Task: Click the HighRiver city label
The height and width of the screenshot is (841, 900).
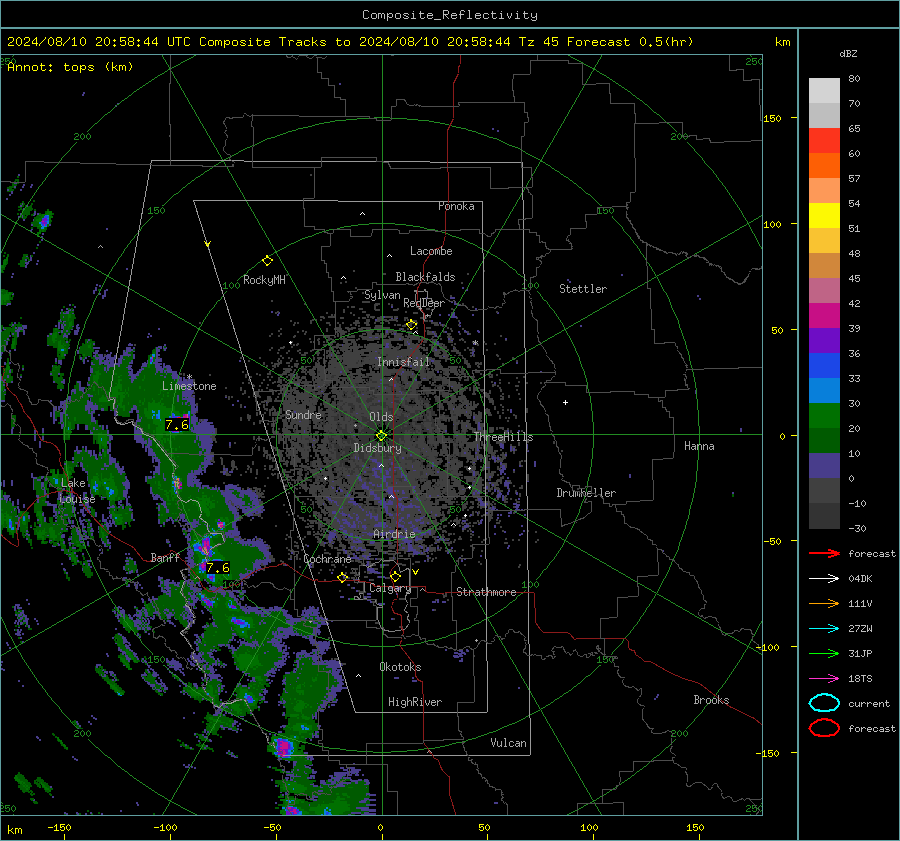Action: [x=415, y=702]
